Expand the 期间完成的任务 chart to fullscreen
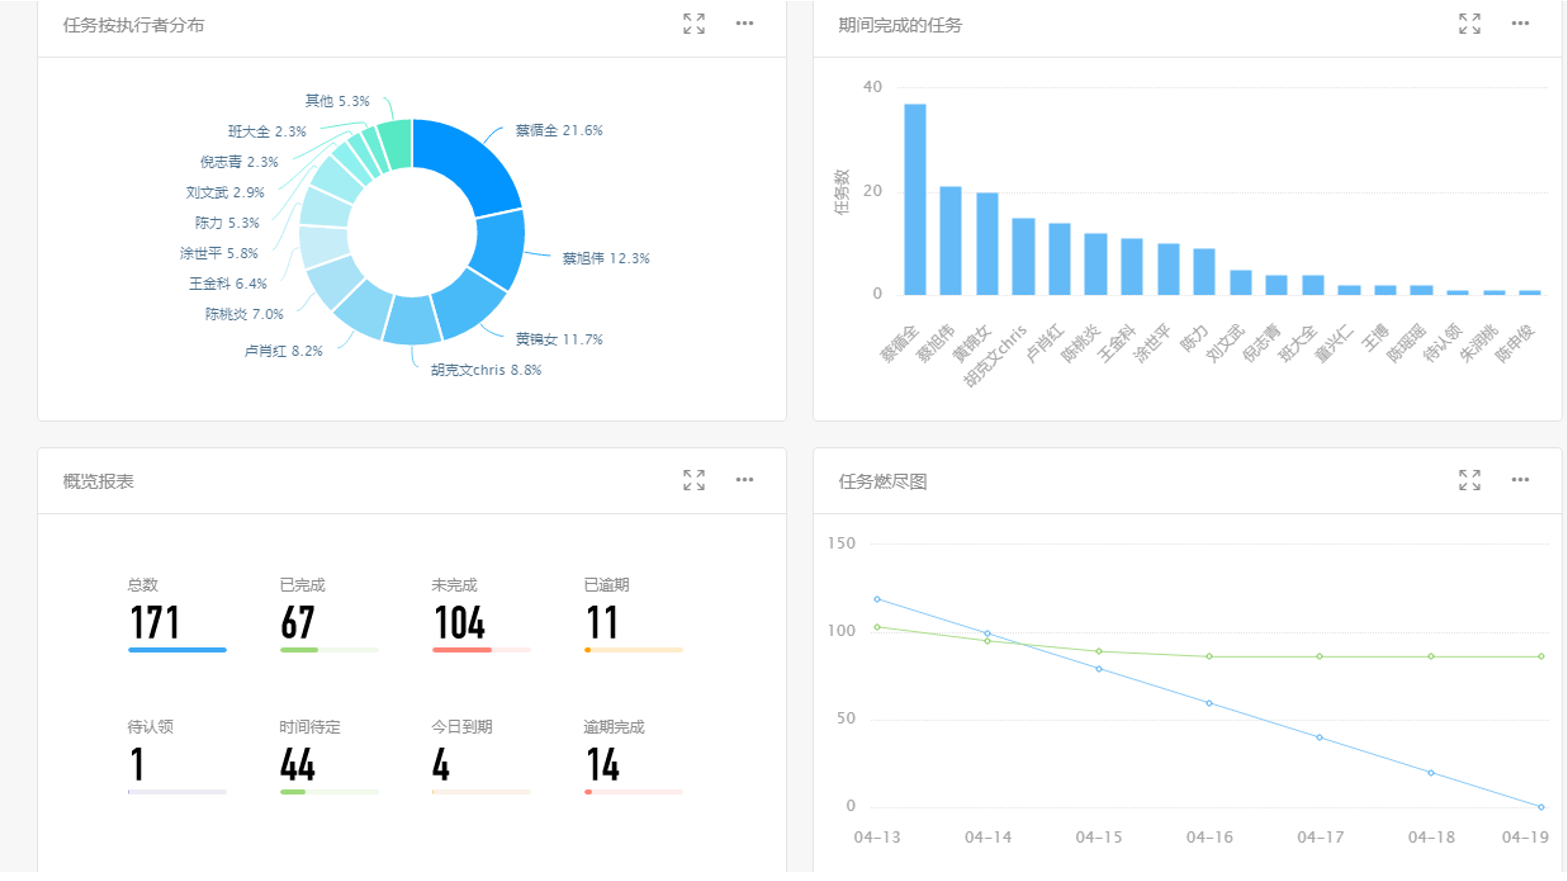Screen dimensions: 1567x881 coord(1469,24)
